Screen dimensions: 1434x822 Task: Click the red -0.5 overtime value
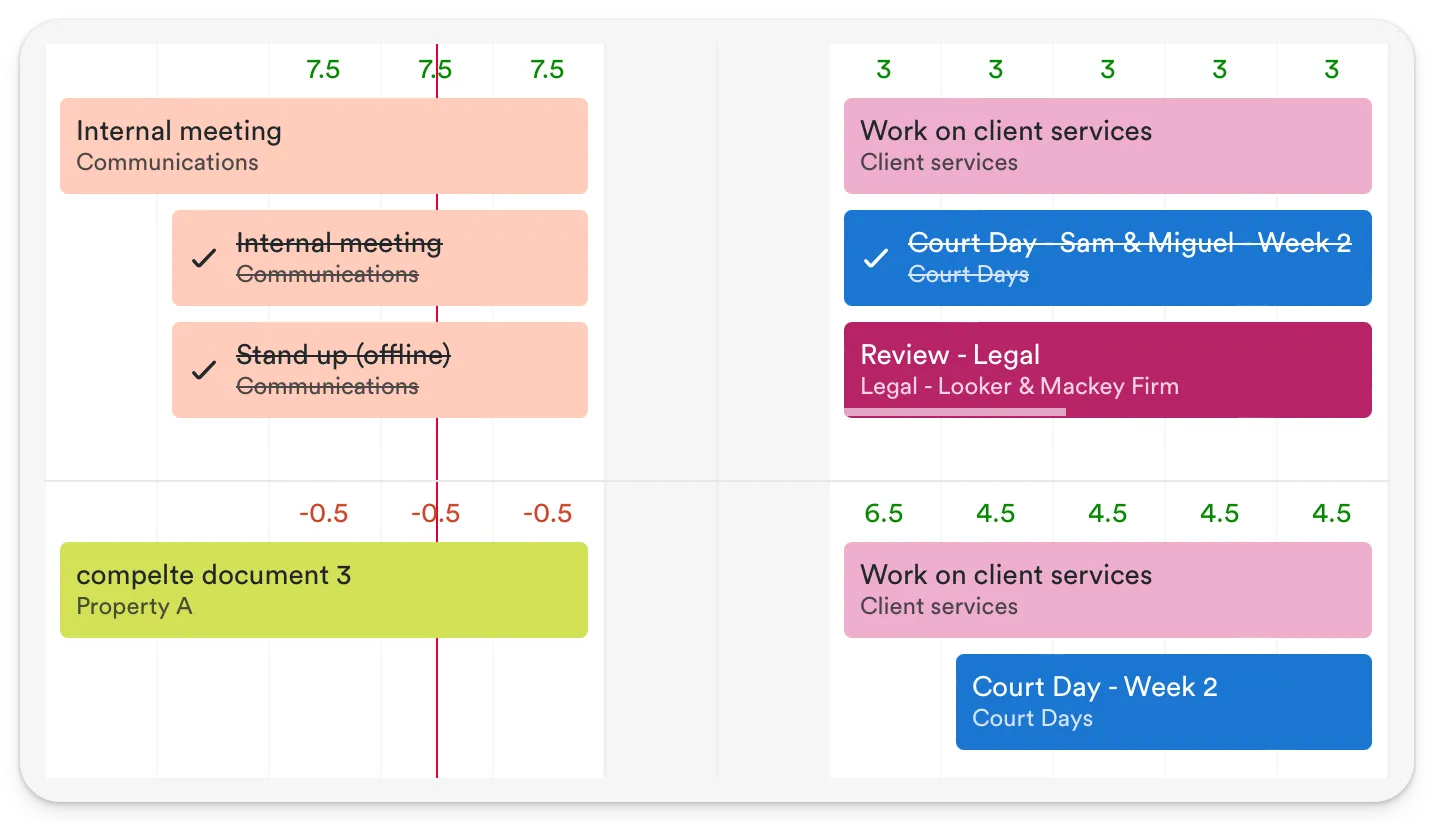point(435,513)
